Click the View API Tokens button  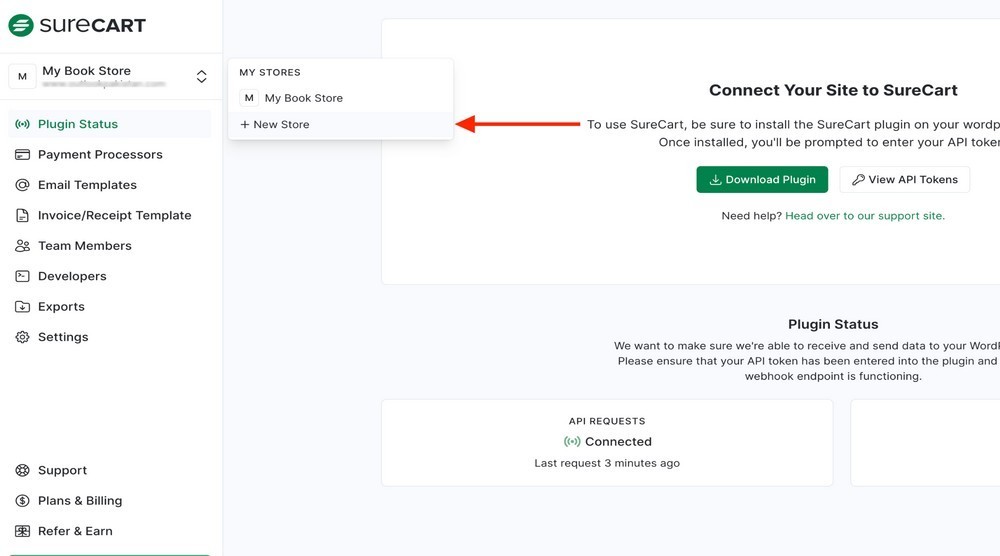(905, 180)
